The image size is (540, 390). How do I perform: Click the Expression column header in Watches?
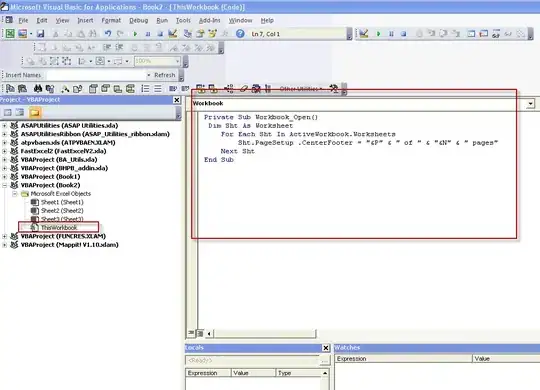[x=403, y=359]
